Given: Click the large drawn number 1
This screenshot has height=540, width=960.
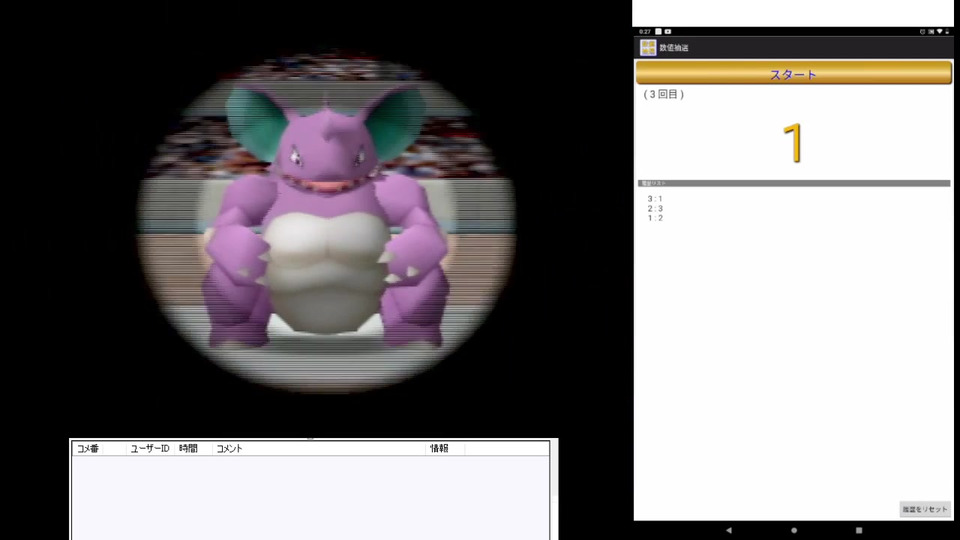Looking at the screenshot, I should 793,143.
